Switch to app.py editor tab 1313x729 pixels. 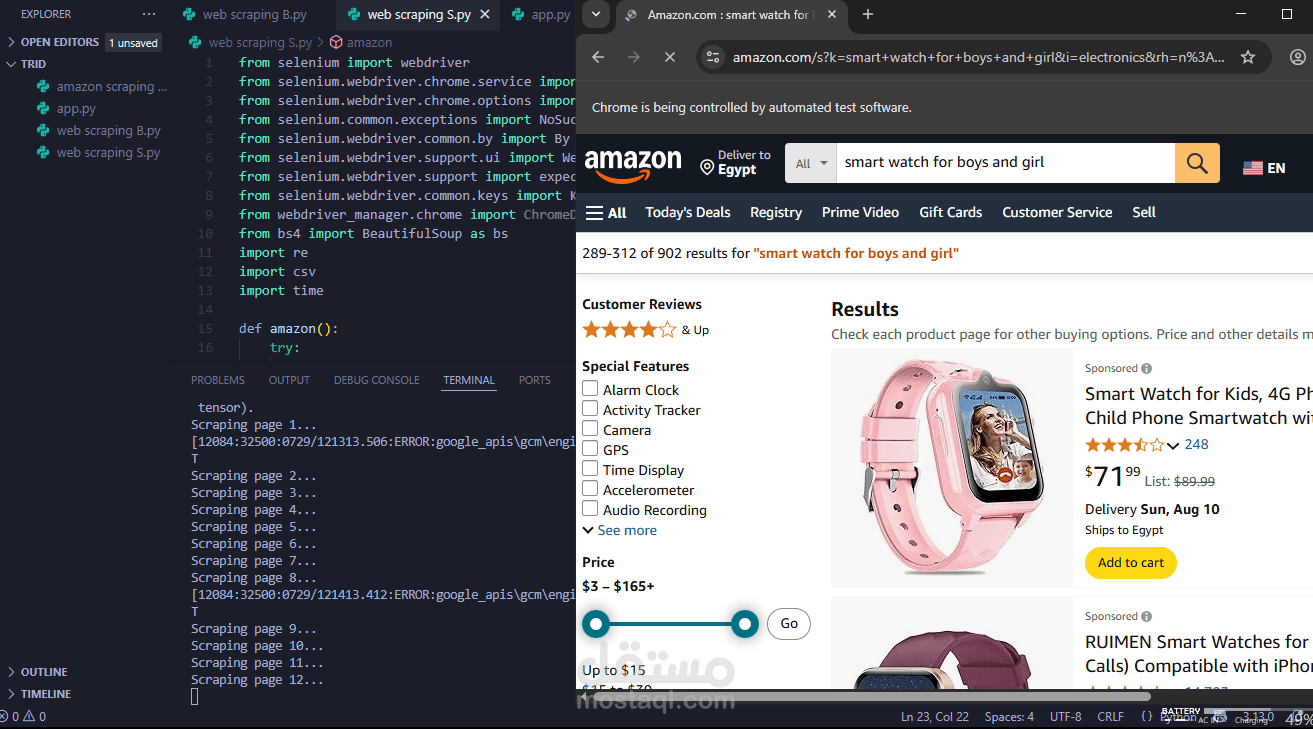541,15
